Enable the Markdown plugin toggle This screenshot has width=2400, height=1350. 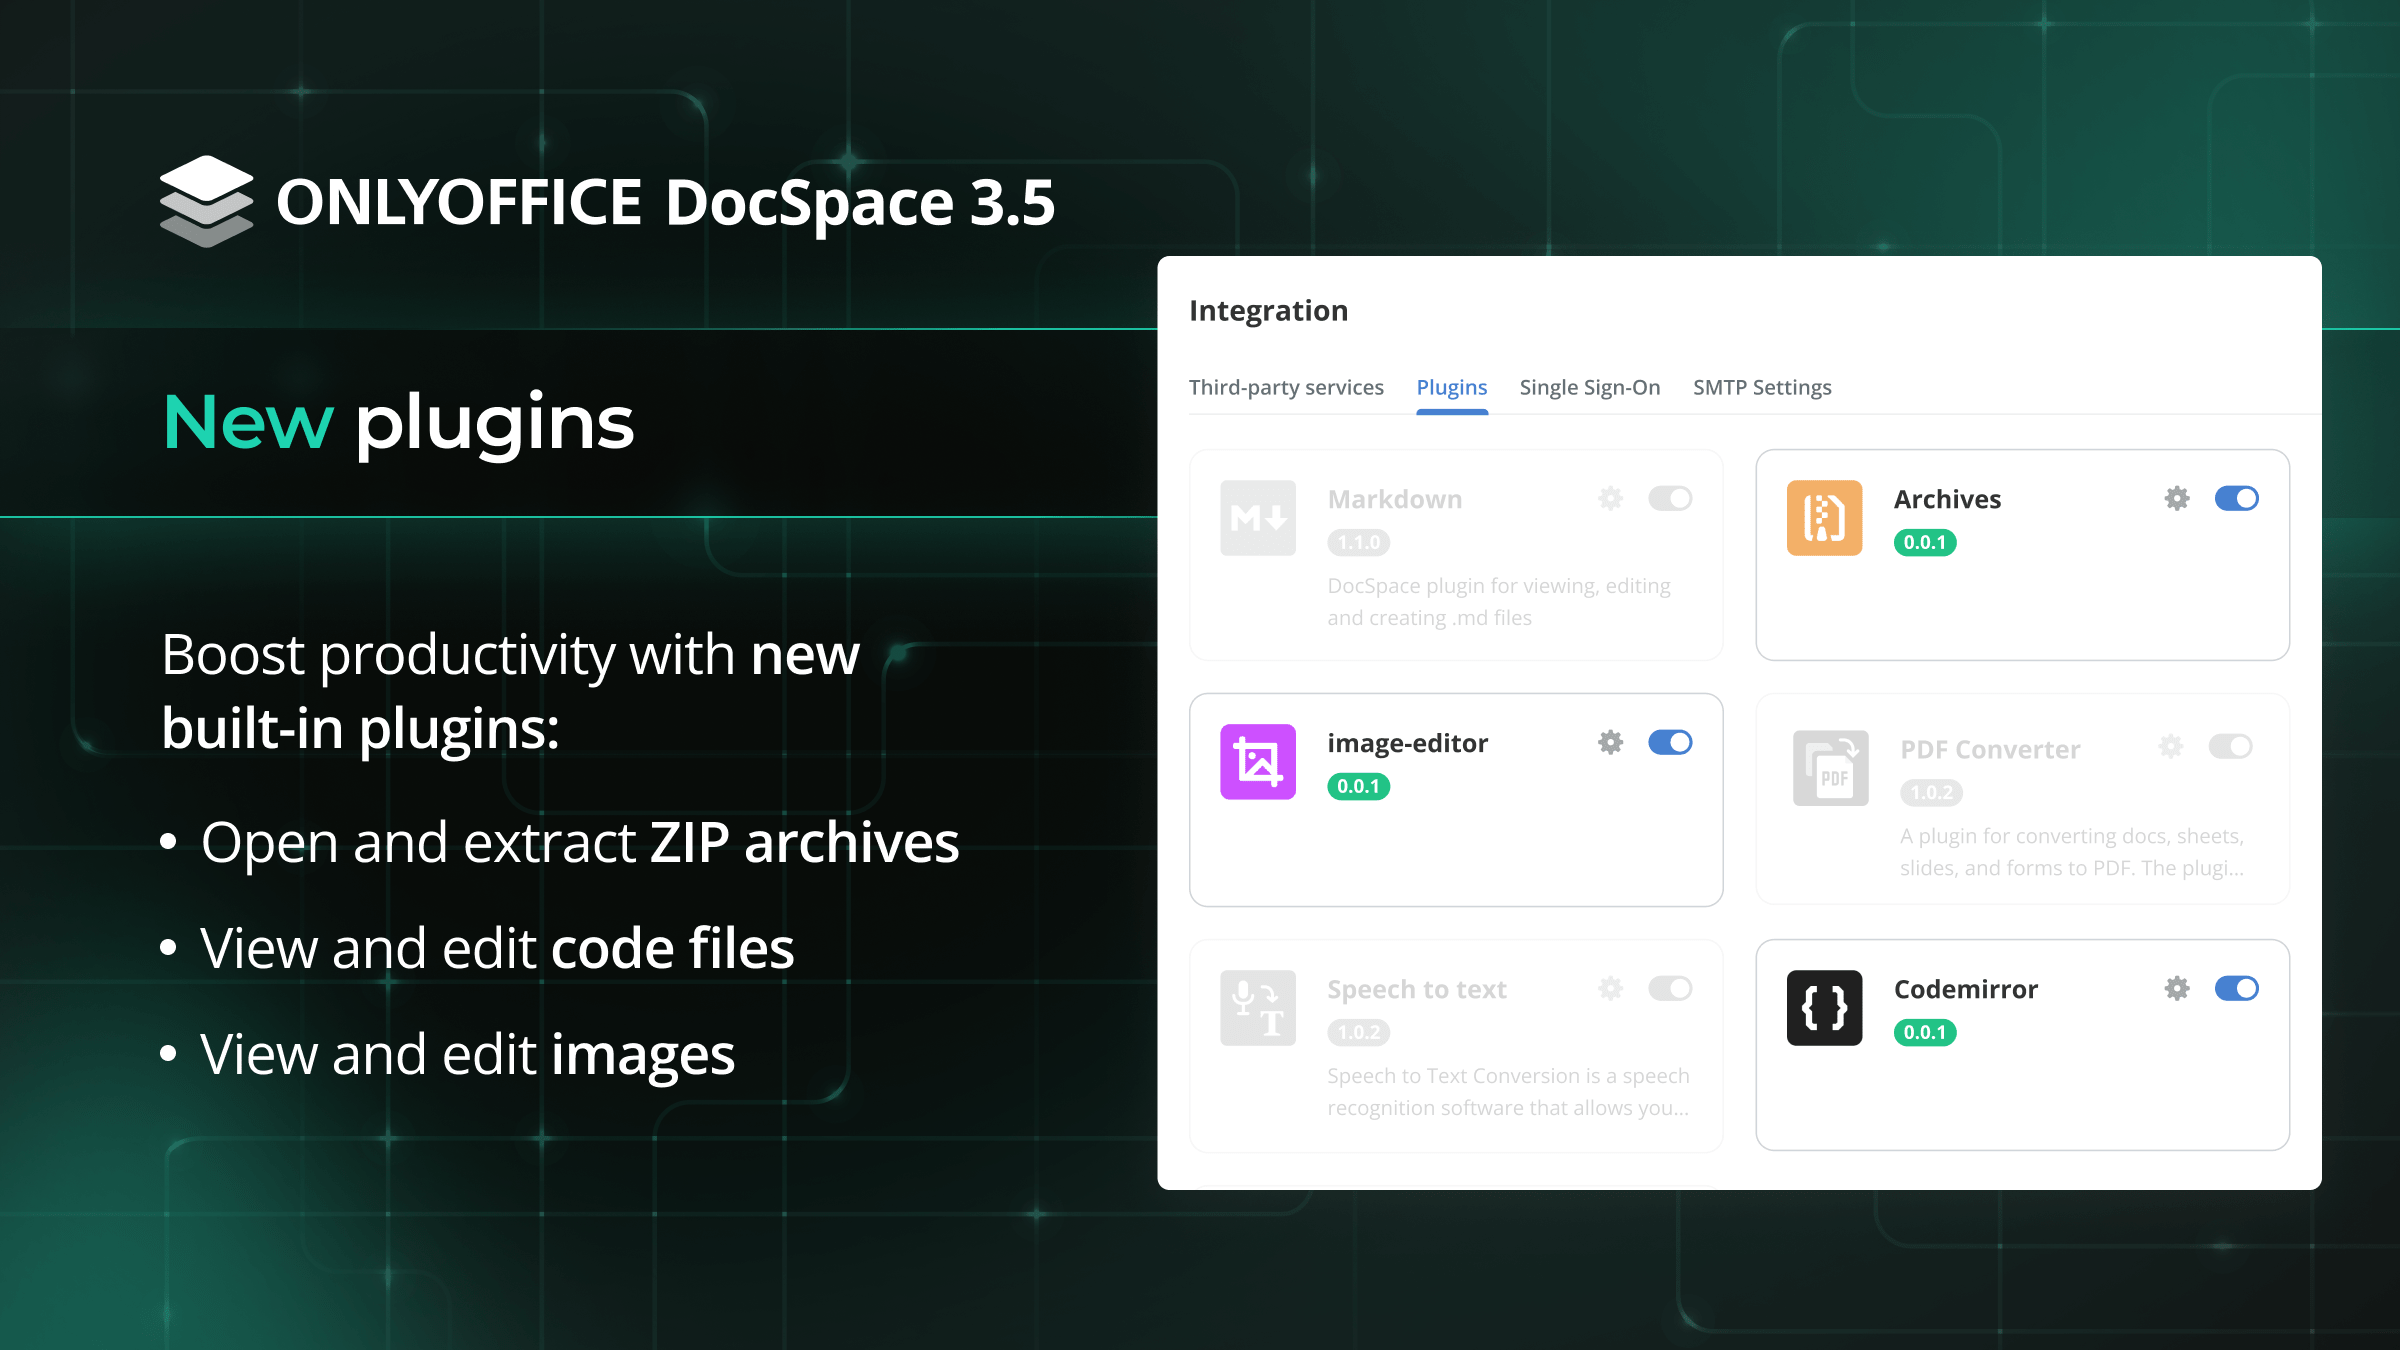coord(1670,498)
